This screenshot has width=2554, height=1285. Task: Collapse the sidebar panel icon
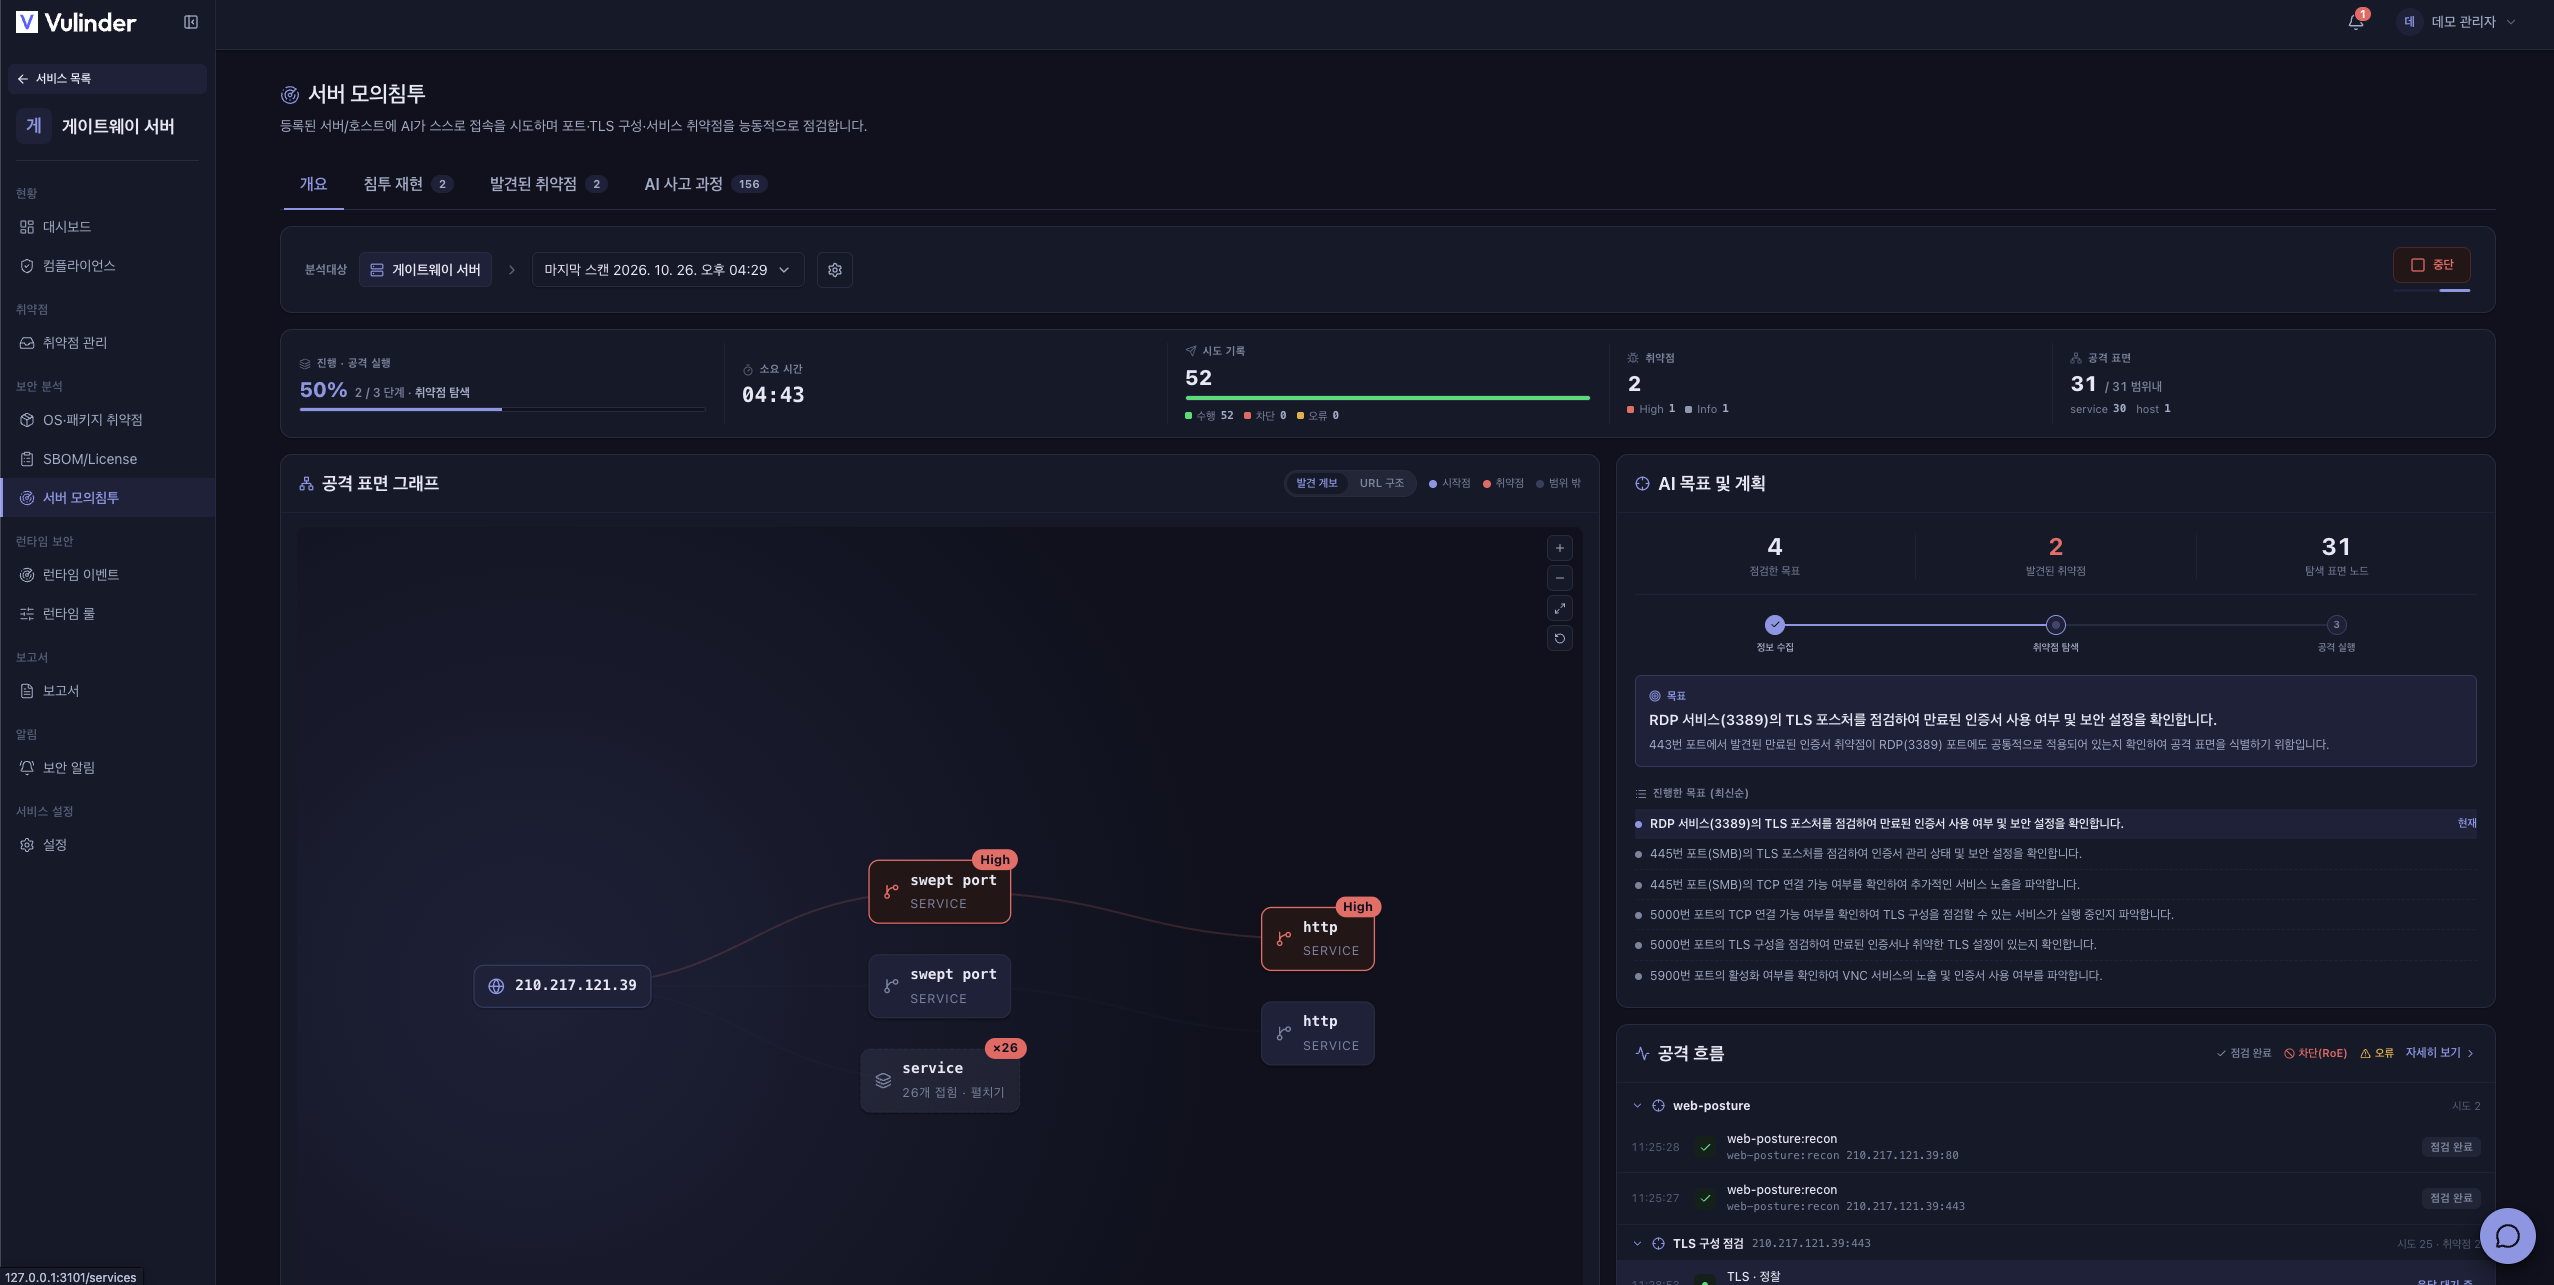point(191,22)
